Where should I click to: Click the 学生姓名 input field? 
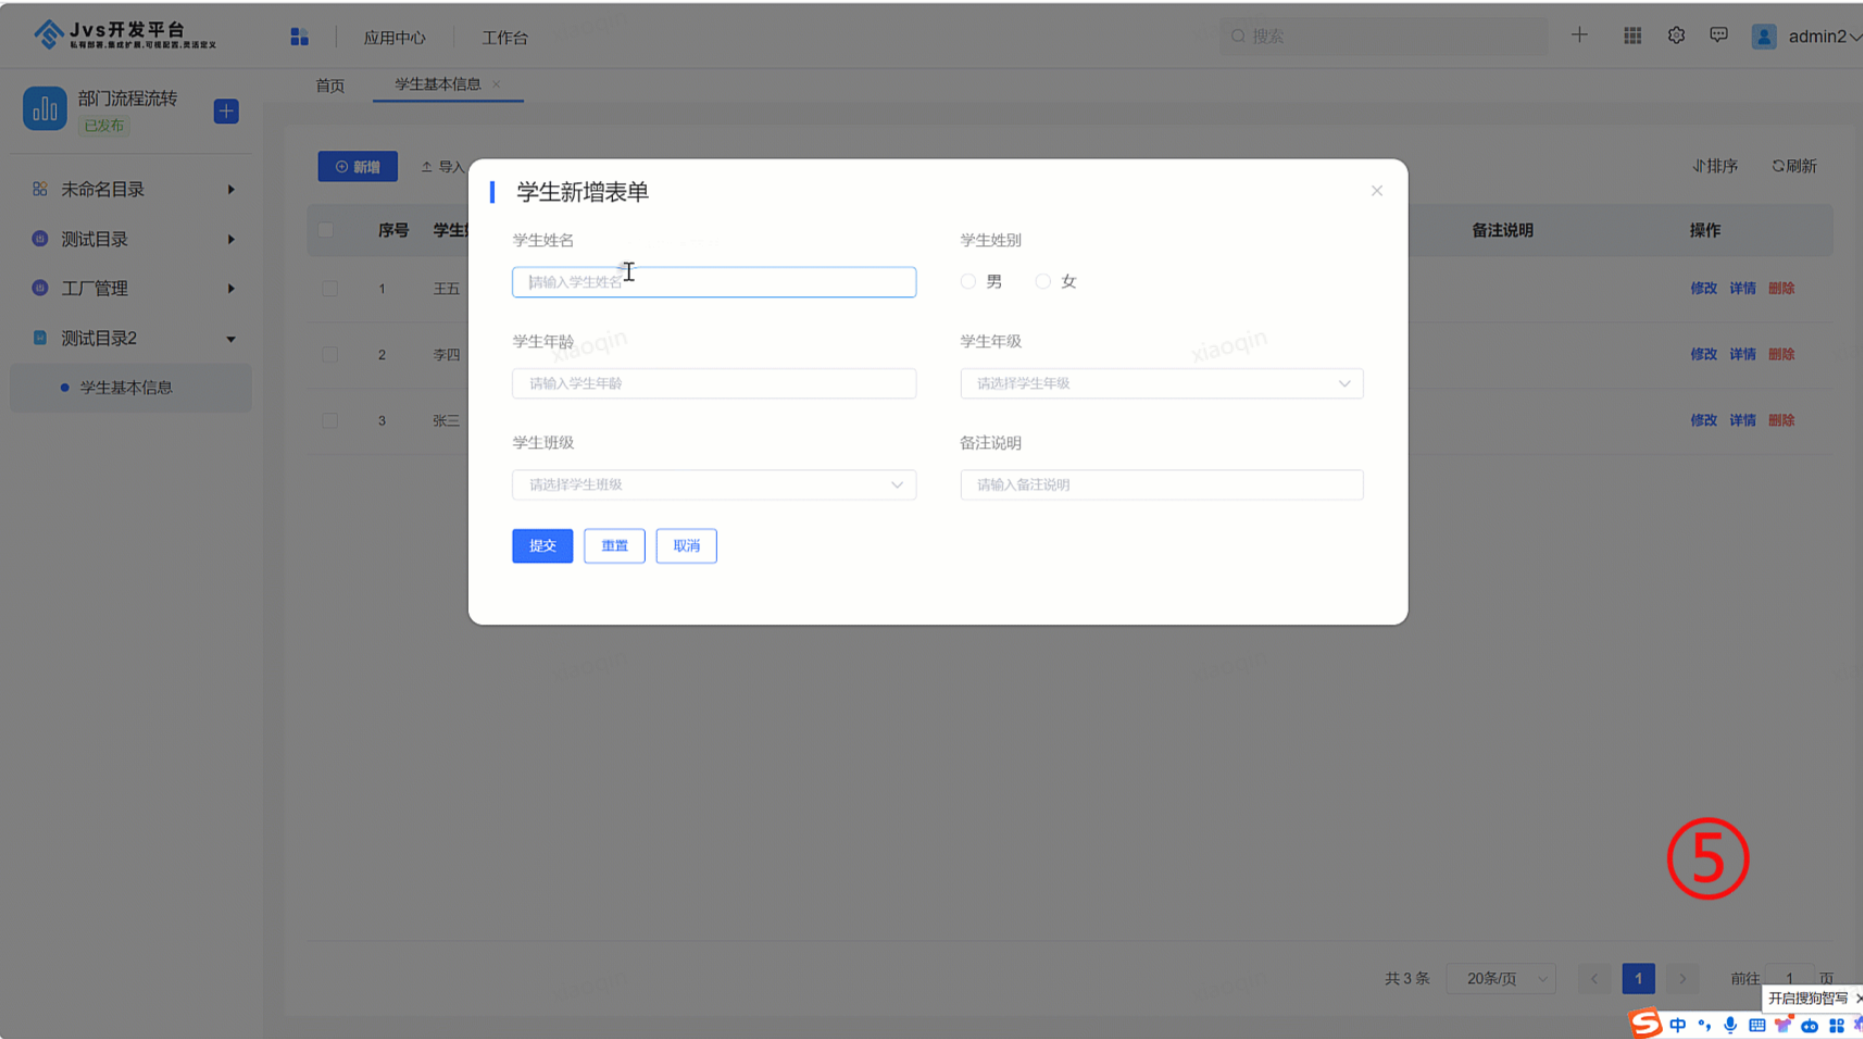pyautogui.click(x=713, y=281)
